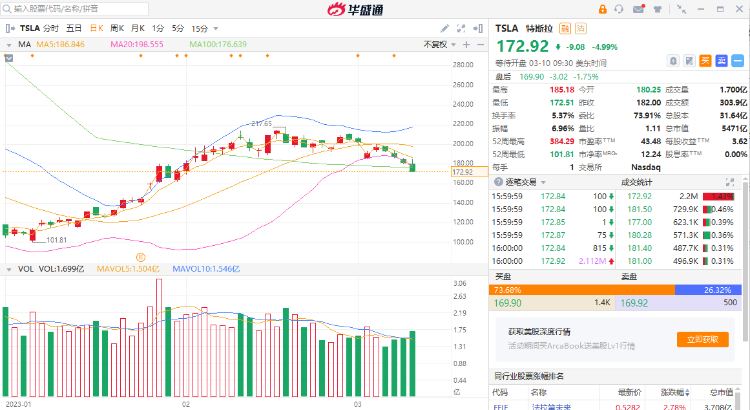Select the 15分 interval tab

(x=199, y=29)
